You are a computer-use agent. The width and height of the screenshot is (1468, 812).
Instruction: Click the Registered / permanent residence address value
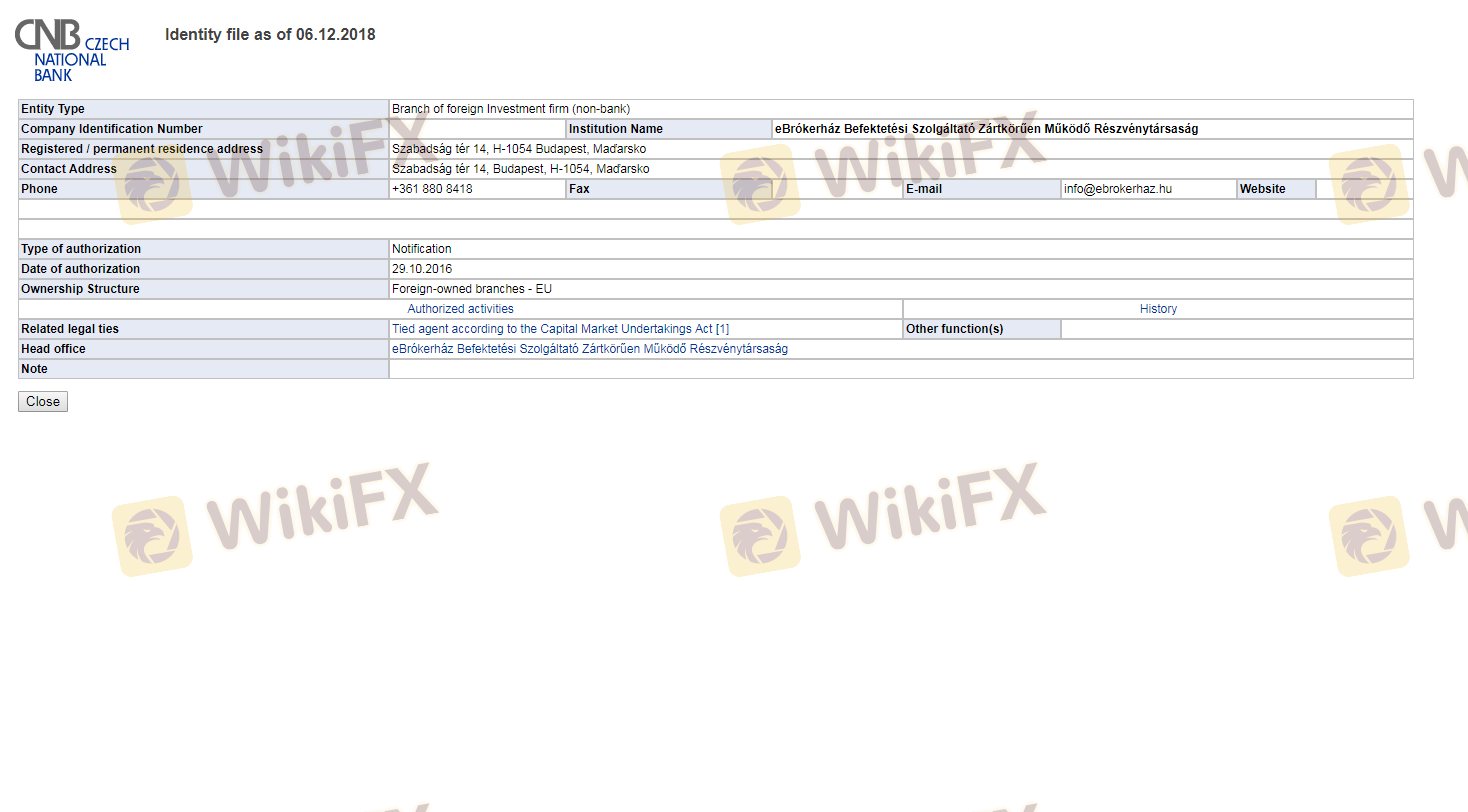519,149
